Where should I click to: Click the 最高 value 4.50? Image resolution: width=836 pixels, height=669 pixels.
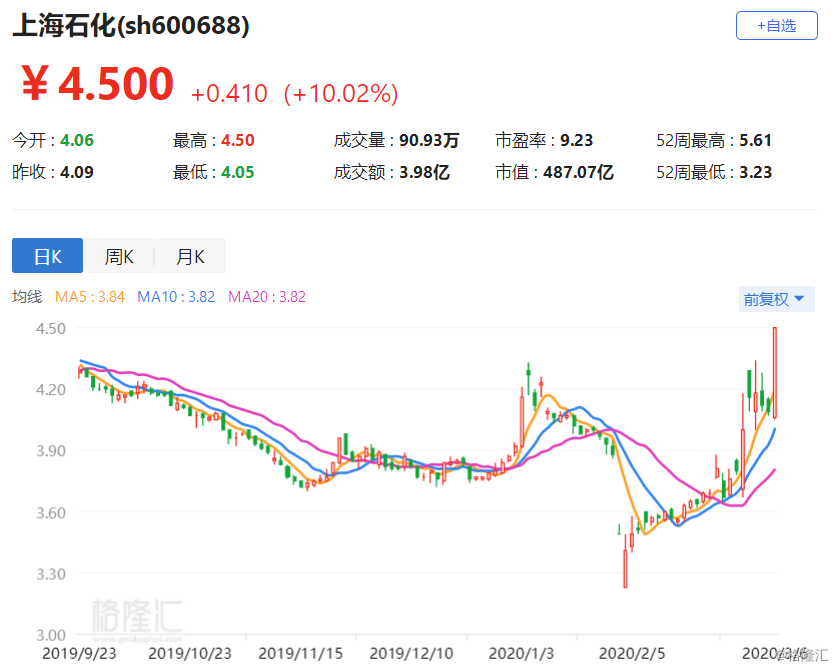238,140
